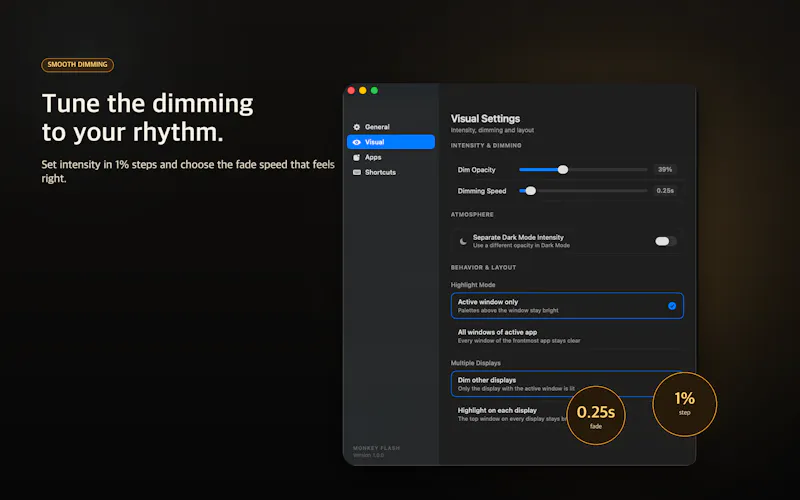
Task: Click the 0.25s fade circle badge
Action: (596, 416)
